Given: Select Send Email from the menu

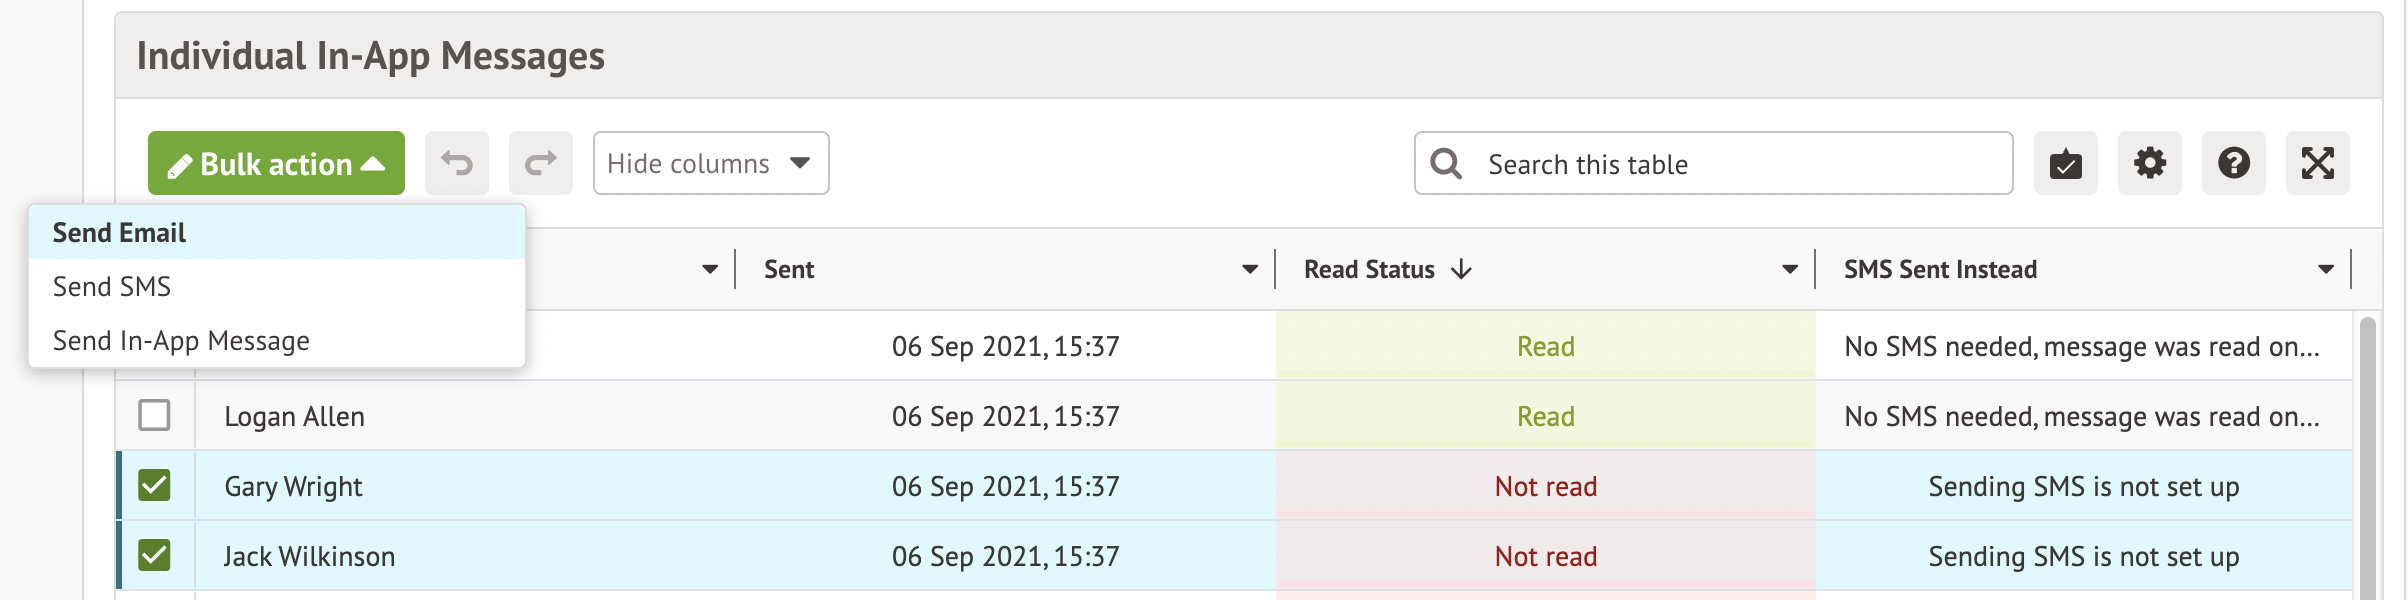Looking at the screenshot, I should coord(119,233).
